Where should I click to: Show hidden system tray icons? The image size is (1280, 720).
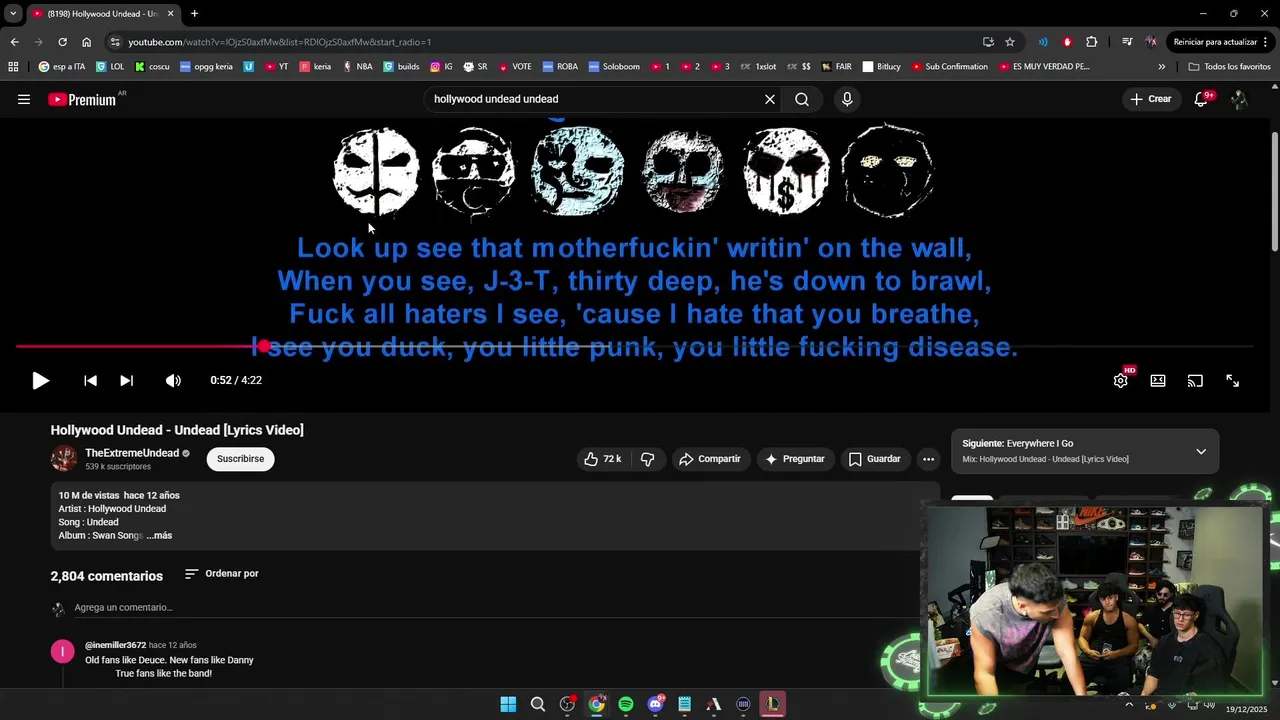[1129, 705]
